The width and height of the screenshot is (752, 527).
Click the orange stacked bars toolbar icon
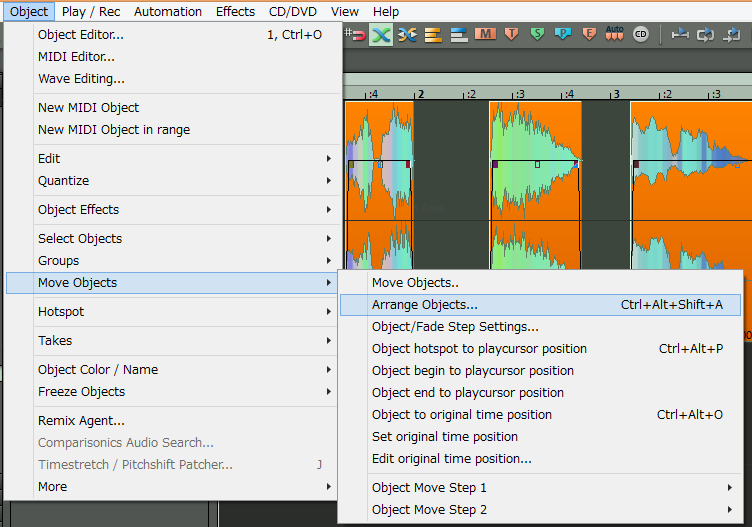pos(433,35)
